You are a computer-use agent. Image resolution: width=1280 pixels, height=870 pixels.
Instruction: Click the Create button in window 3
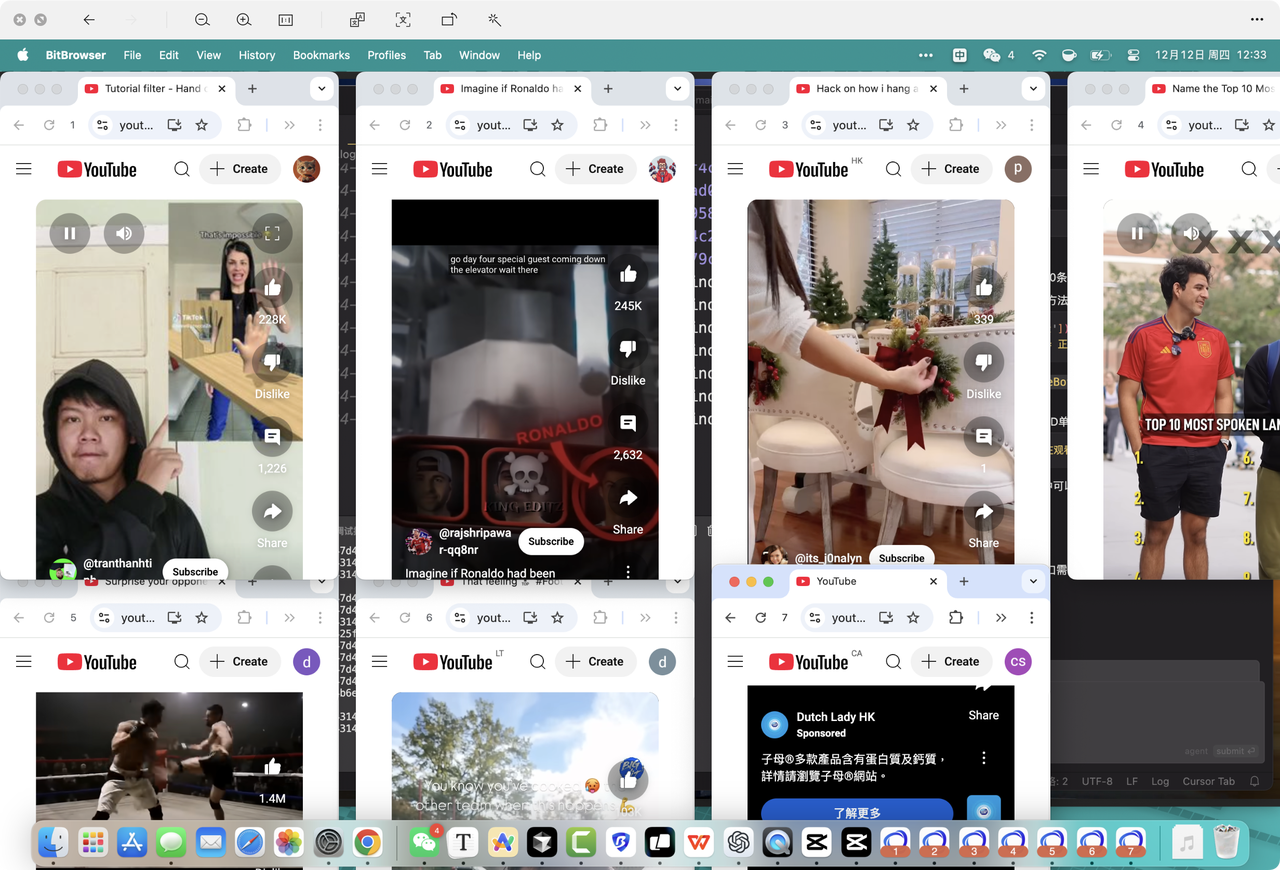[954, 169]
